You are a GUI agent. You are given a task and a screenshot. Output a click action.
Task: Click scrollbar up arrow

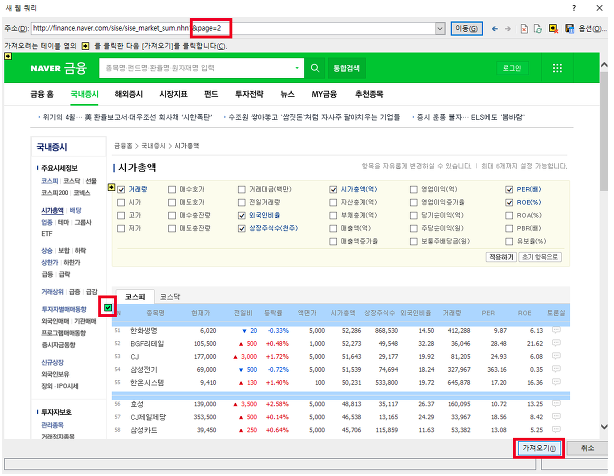tap(604, 65)
